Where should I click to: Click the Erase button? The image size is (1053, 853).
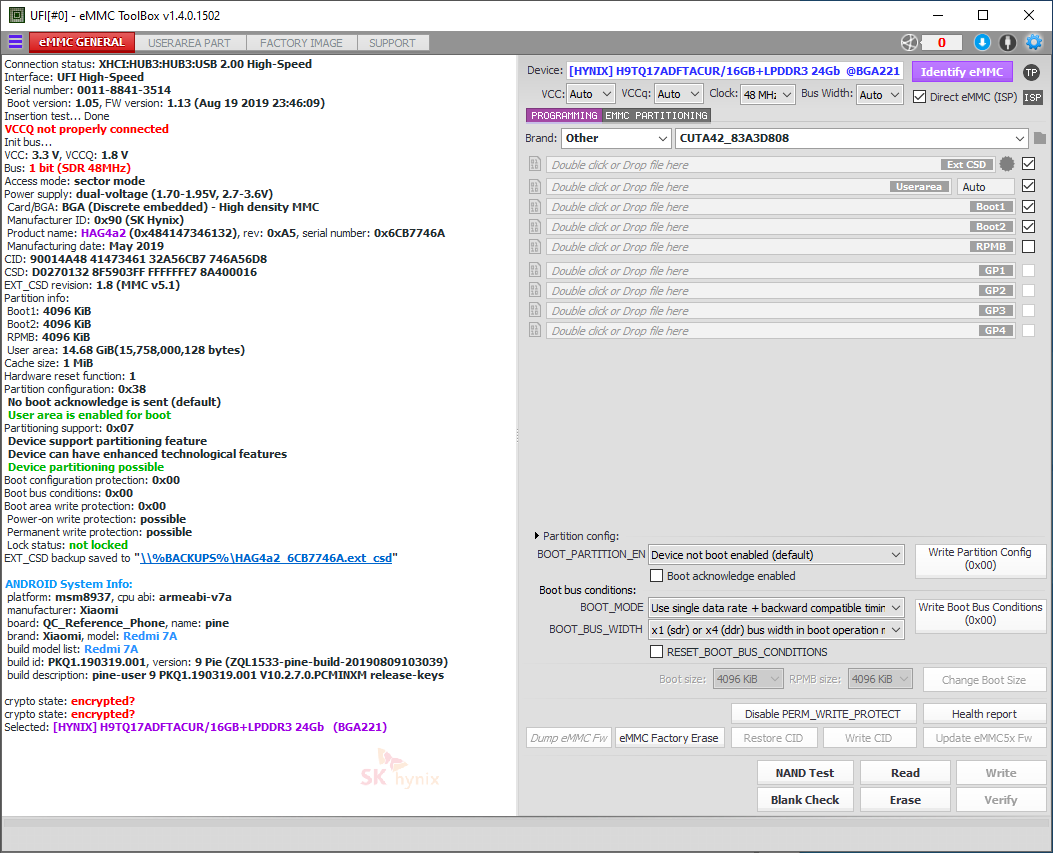click(x=905, y=800)
